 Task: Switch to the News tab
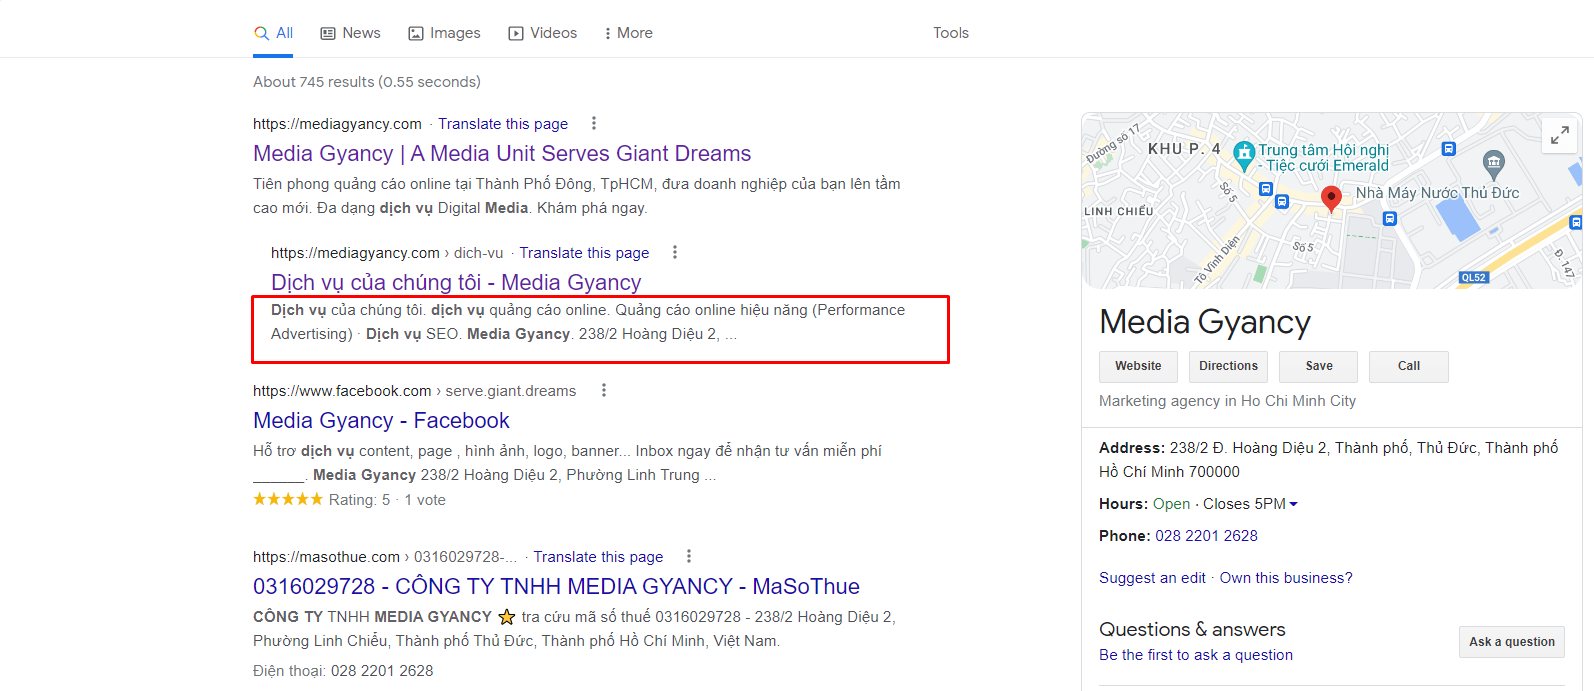[x=350, y=33]
